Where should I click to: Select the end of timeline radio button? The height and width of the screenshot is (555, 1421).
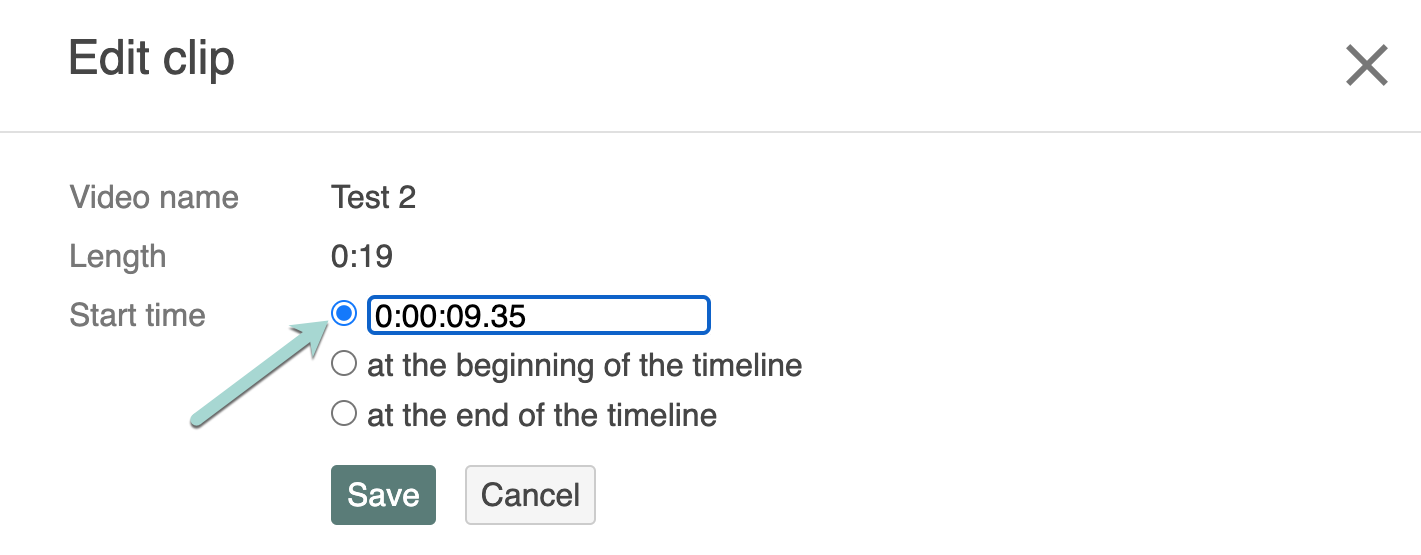point(344,413)
